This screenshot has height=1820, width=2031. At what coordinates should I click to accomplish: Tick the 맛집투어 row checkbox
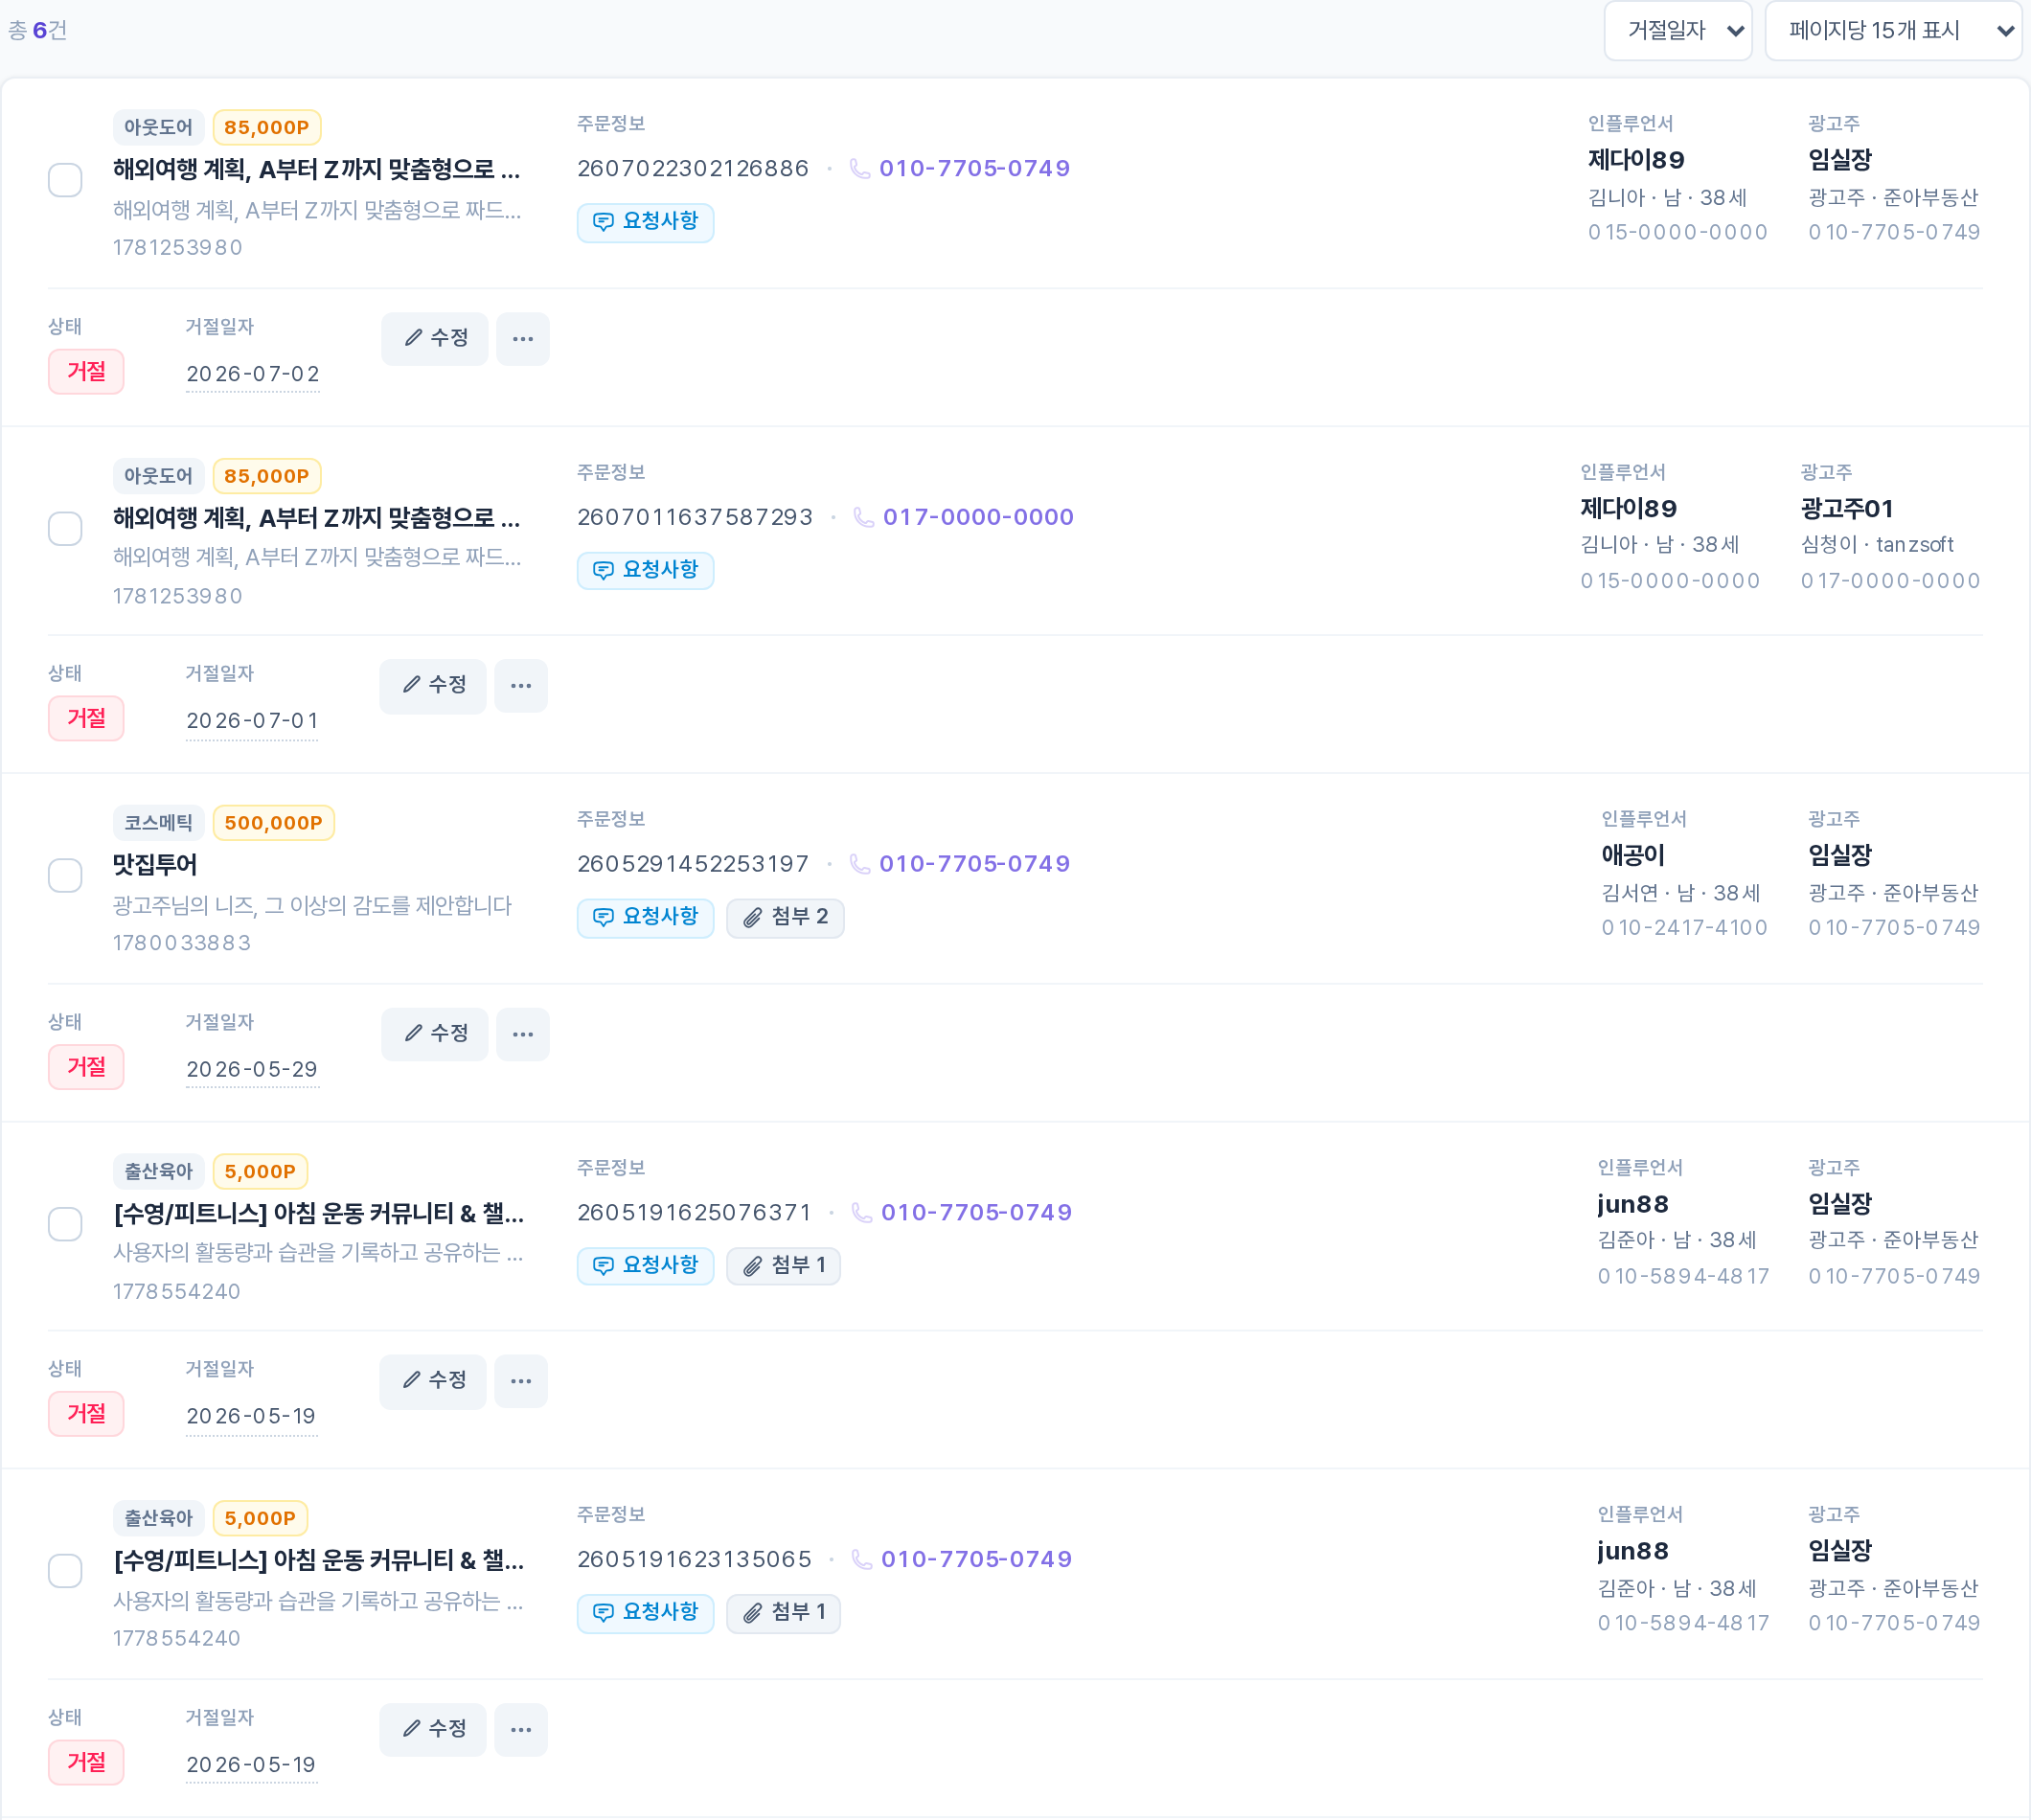(x=65, y=875)
